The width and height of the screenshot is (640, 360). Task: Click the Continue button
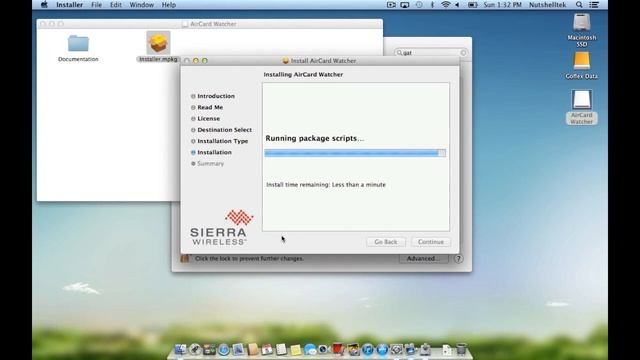pyautogui.click(x=431, y=242)
